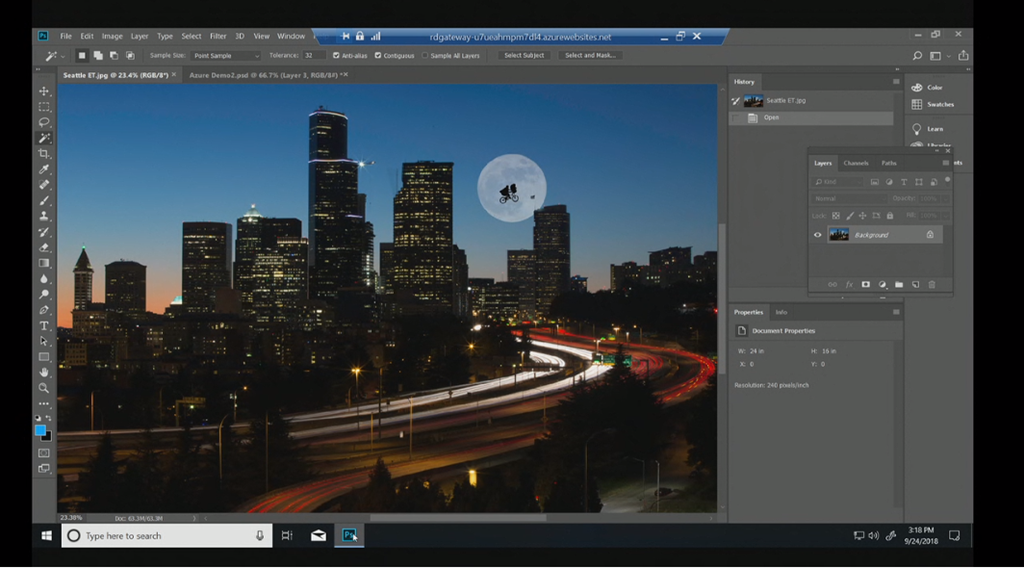The image size is (1024, 568).
Task: Open the Sample Size dropdown
Action: 226,56
